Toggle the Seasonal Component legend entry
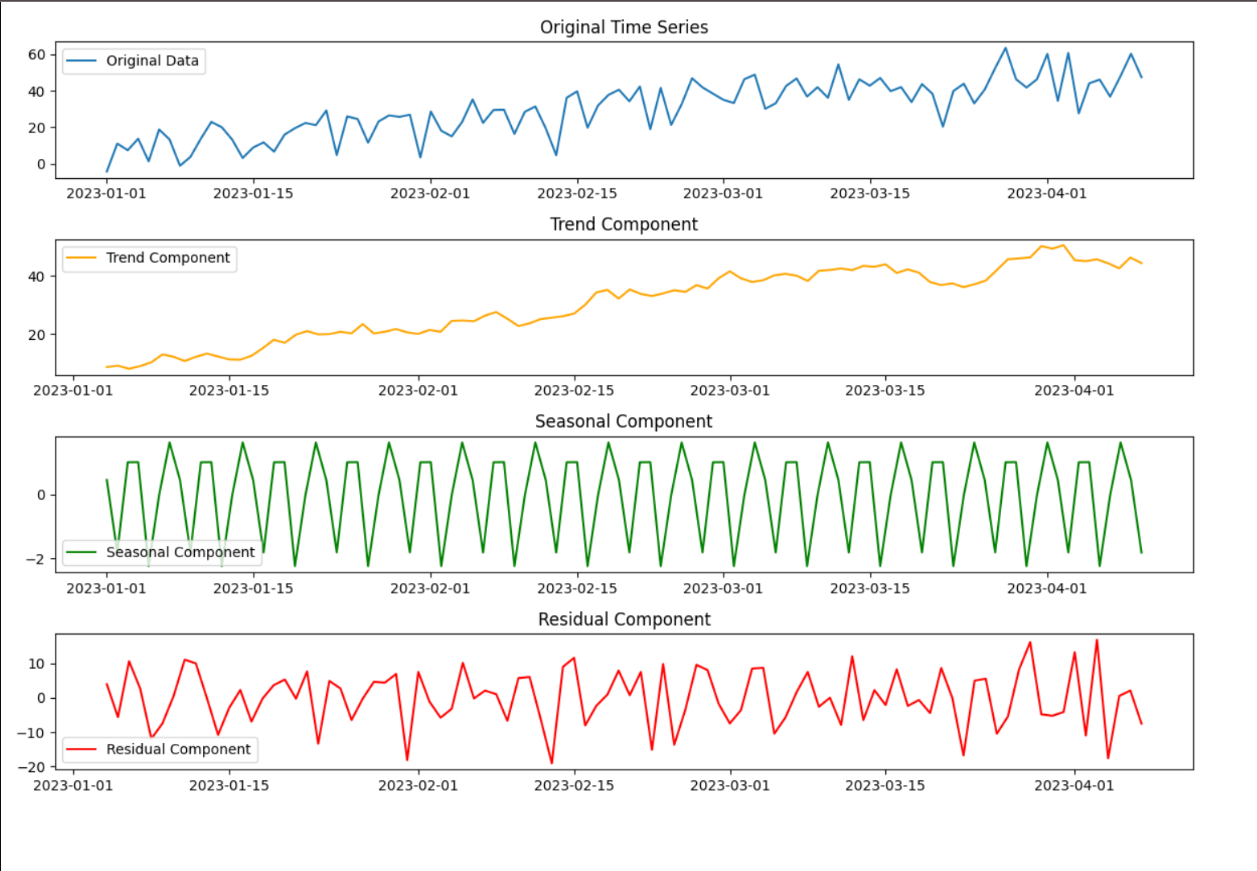This screenshot has width=1257, height=871. point(160,551)
